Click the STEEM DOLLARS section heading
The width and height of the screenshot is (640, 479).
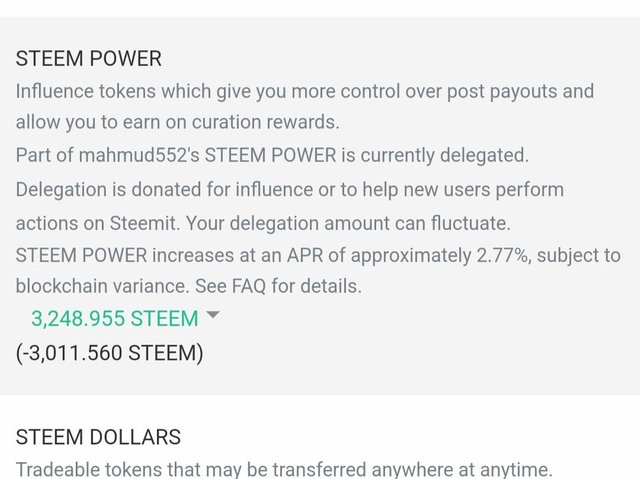98,437
